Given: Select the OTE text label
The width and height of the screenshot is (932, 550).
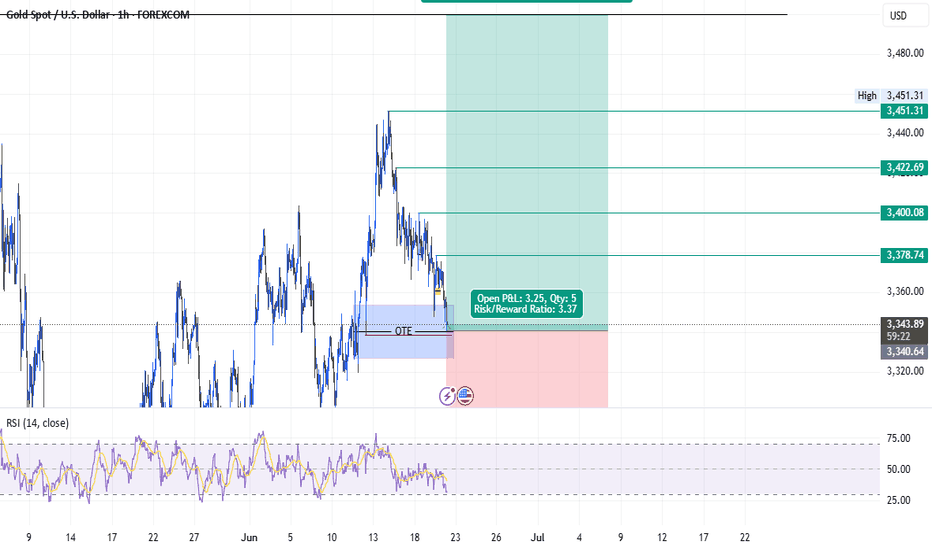Looking at the screenshot, I should click(403, 331).
